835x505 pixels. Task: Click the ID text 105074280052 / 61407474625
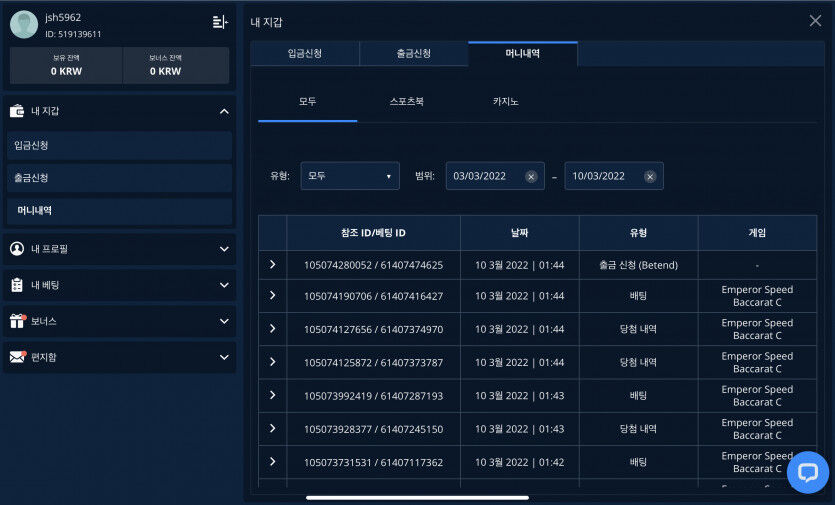[x=373, y=265]
